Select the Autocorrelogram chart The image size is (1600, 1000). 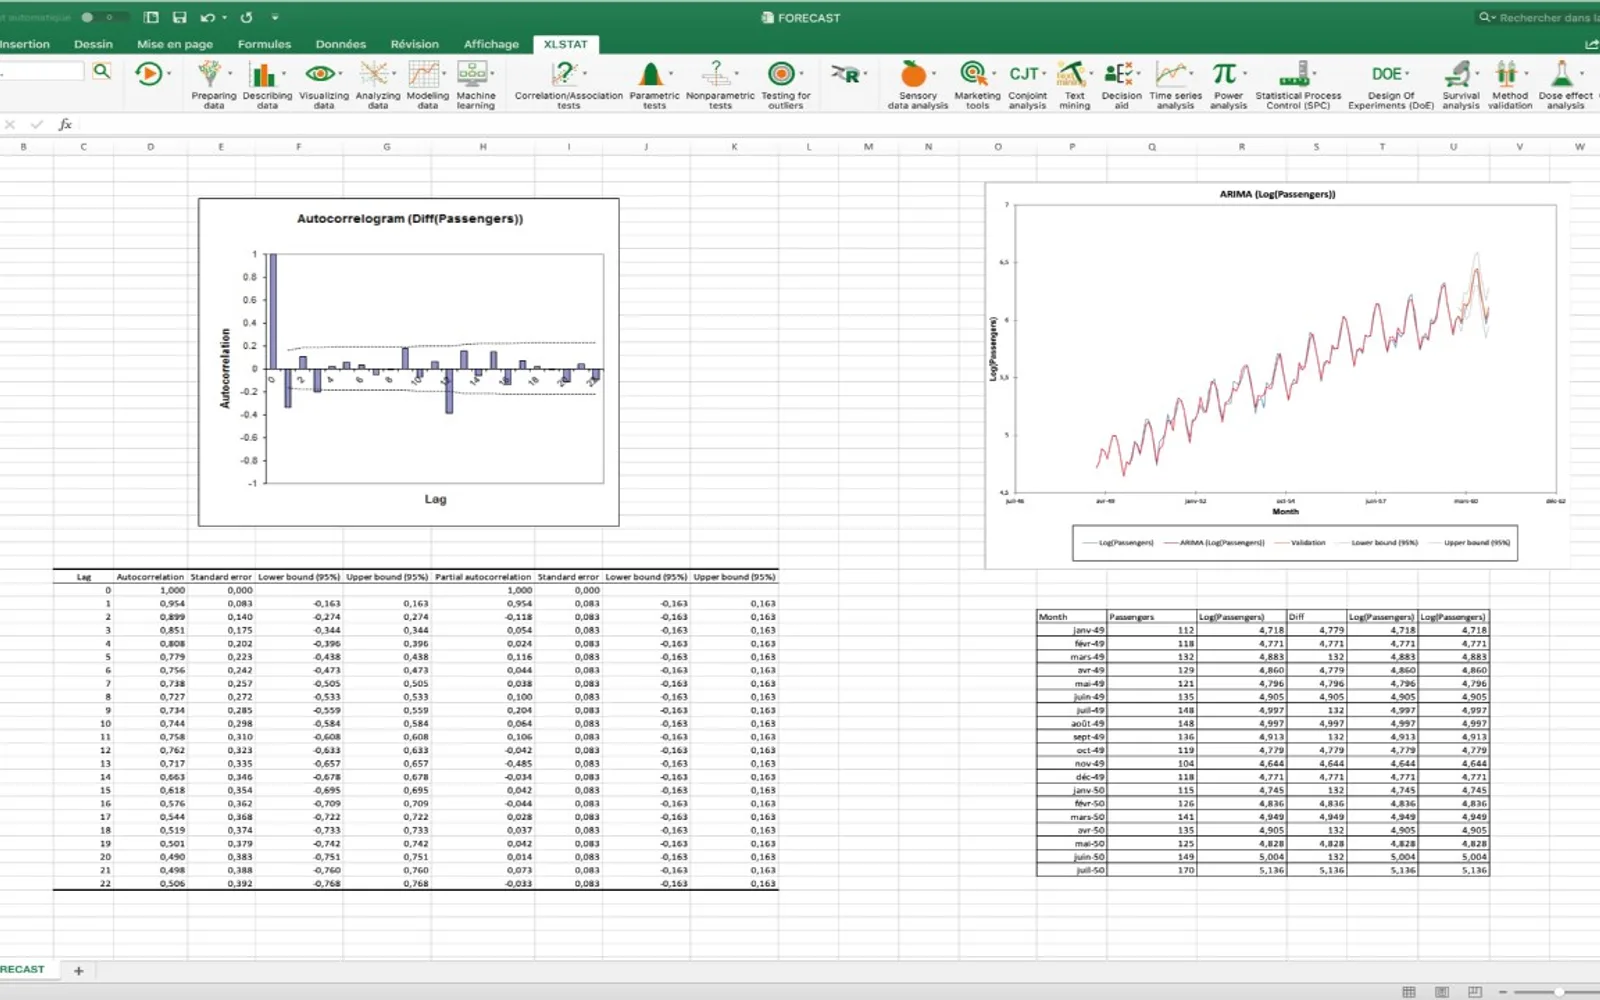[x=408, y=362]
